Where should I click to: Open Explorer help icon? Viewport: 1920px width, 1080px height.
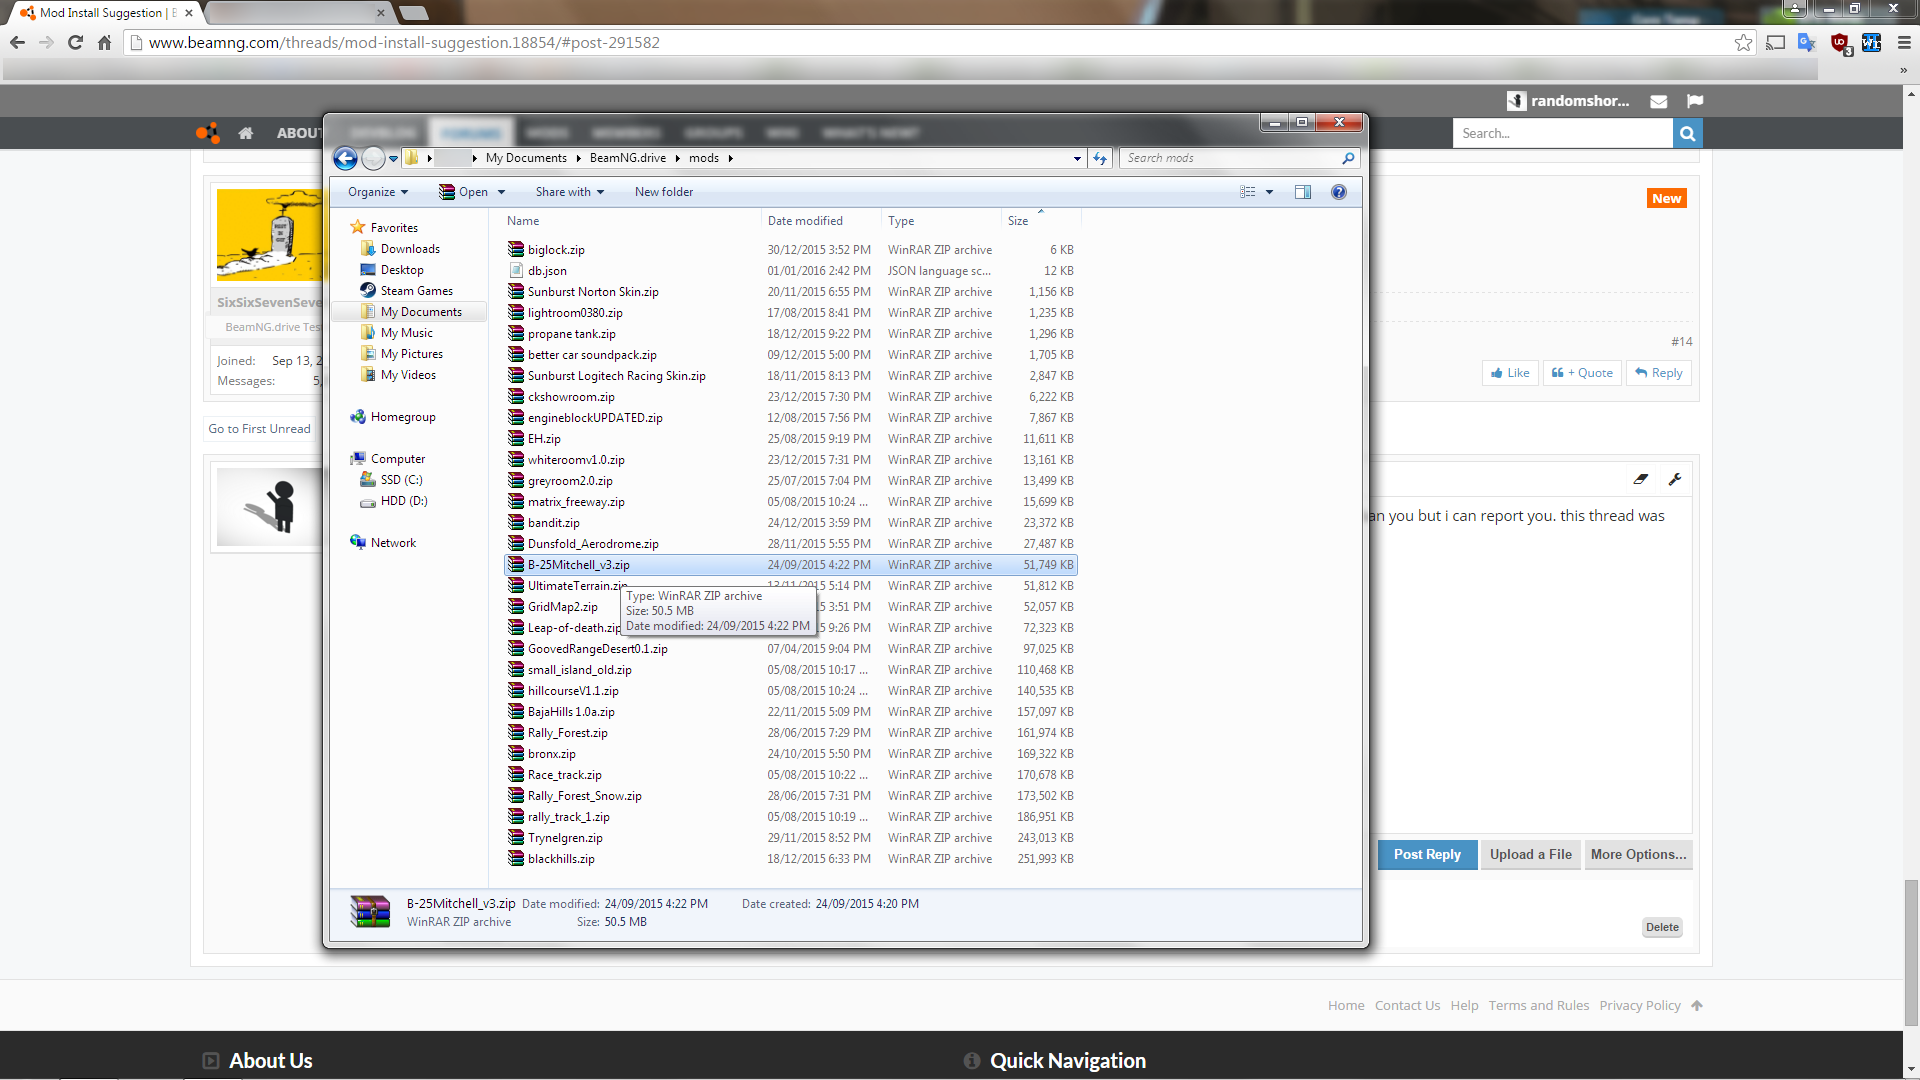[x=1339, y=192]
